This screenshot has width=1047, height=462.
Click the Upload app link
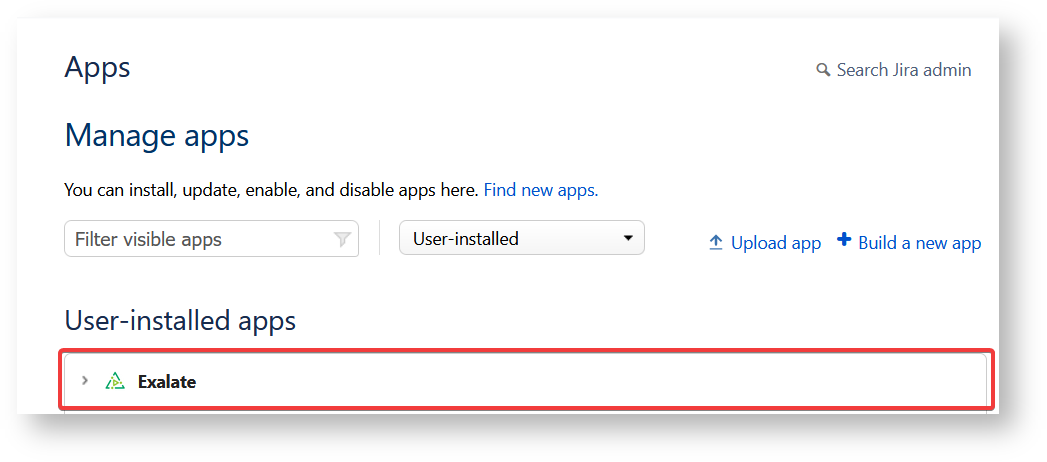776,243
